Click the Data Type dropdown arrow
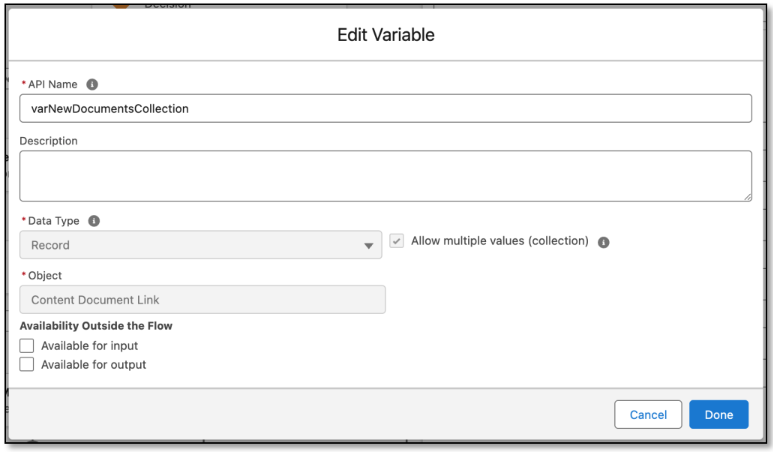 tap(368, 245)
